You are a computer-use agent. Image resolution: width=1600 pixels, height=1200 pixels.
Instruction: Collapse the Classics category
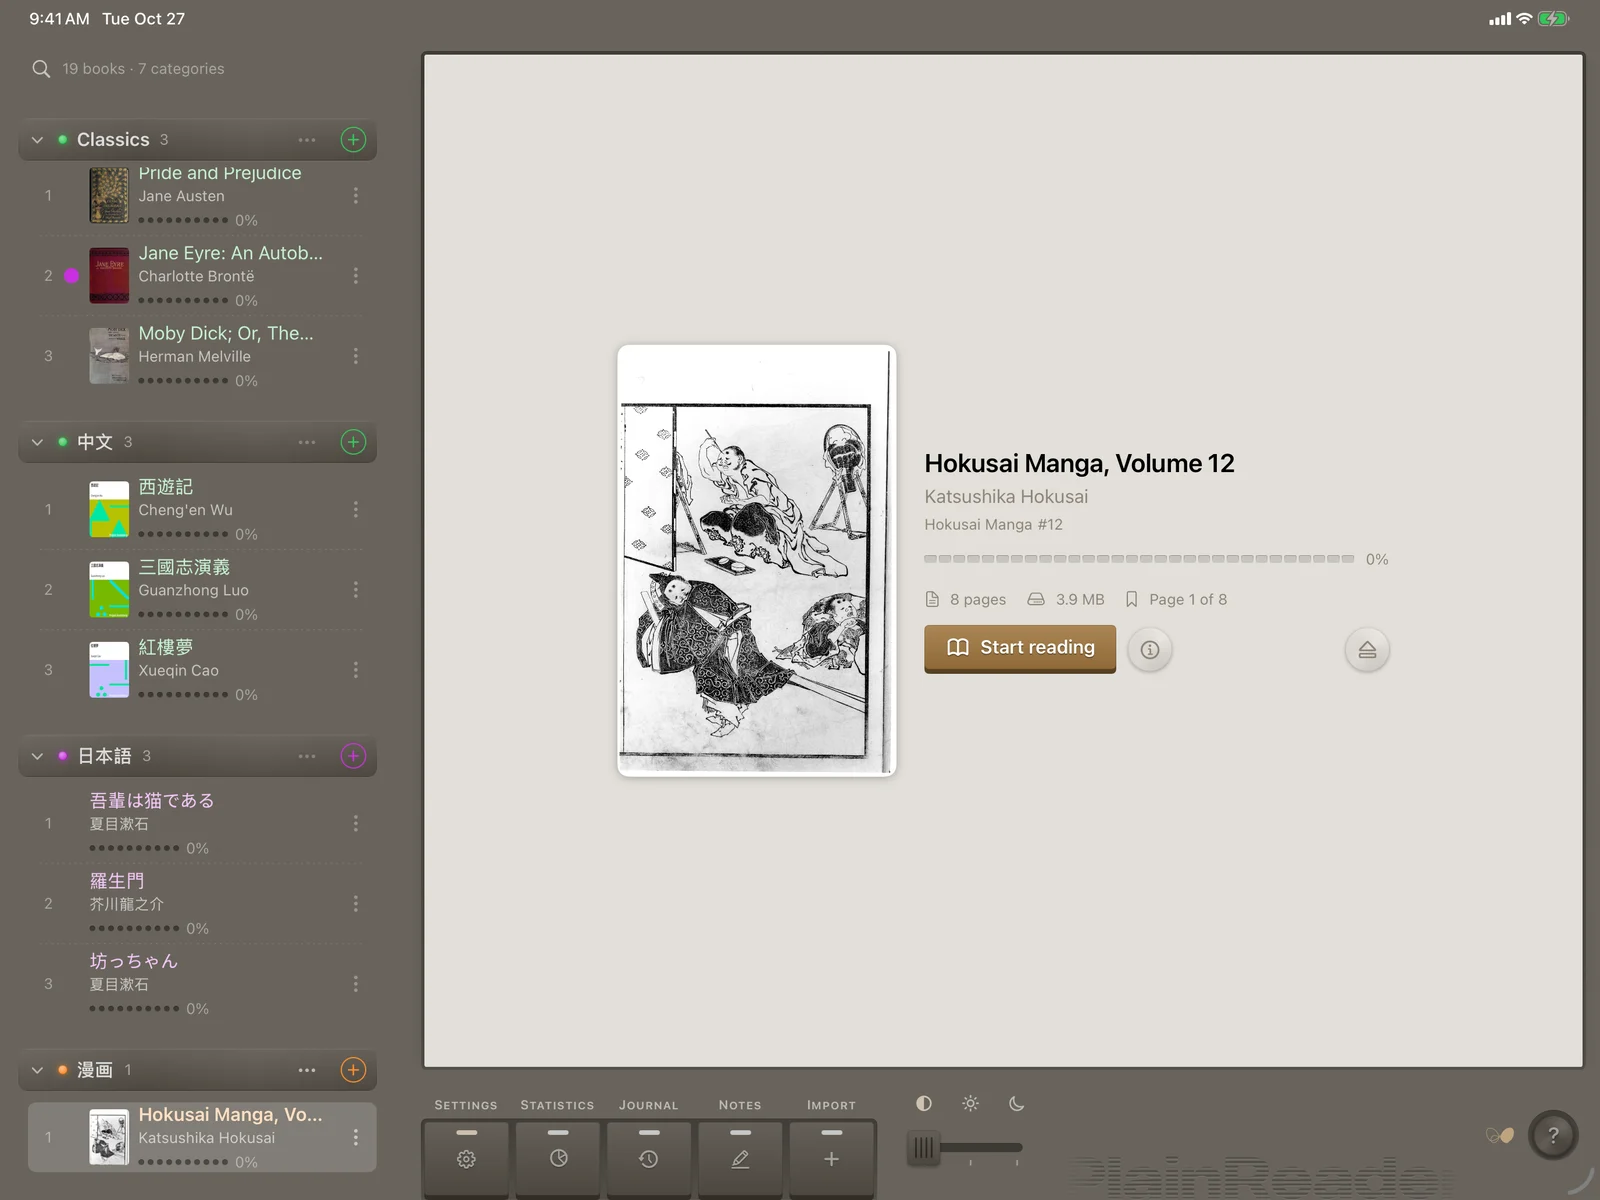click(37, 140)
